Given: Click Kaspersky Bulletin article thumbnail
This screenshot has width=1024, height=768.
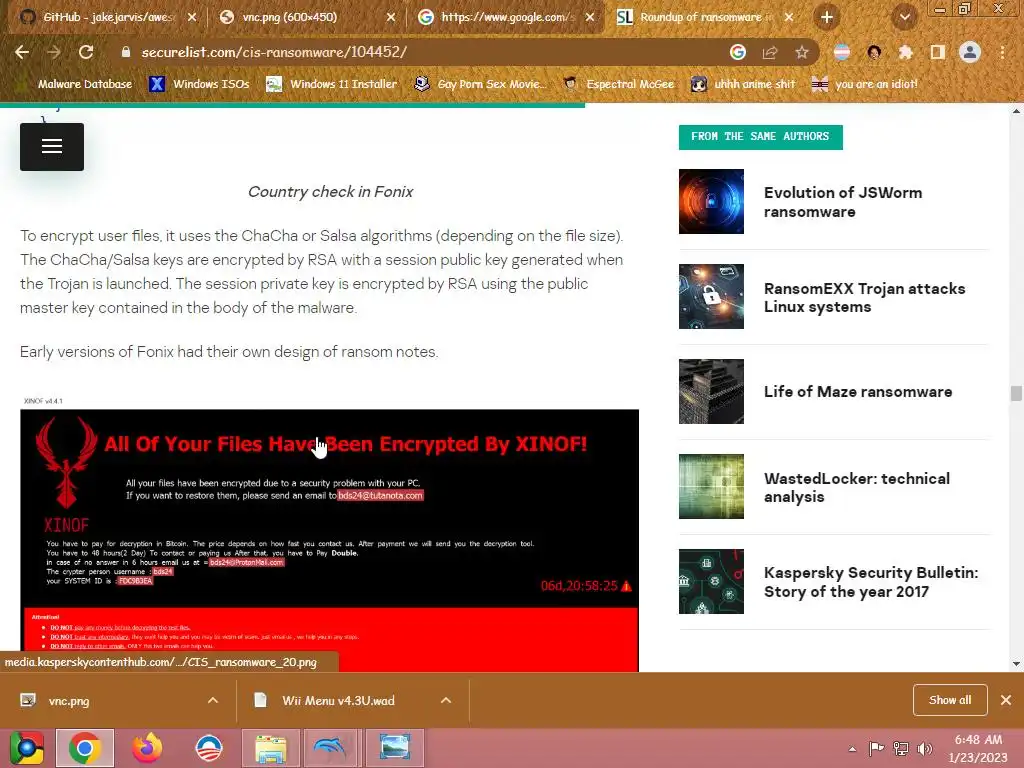Looking at the screenshot, I should 711,581.
